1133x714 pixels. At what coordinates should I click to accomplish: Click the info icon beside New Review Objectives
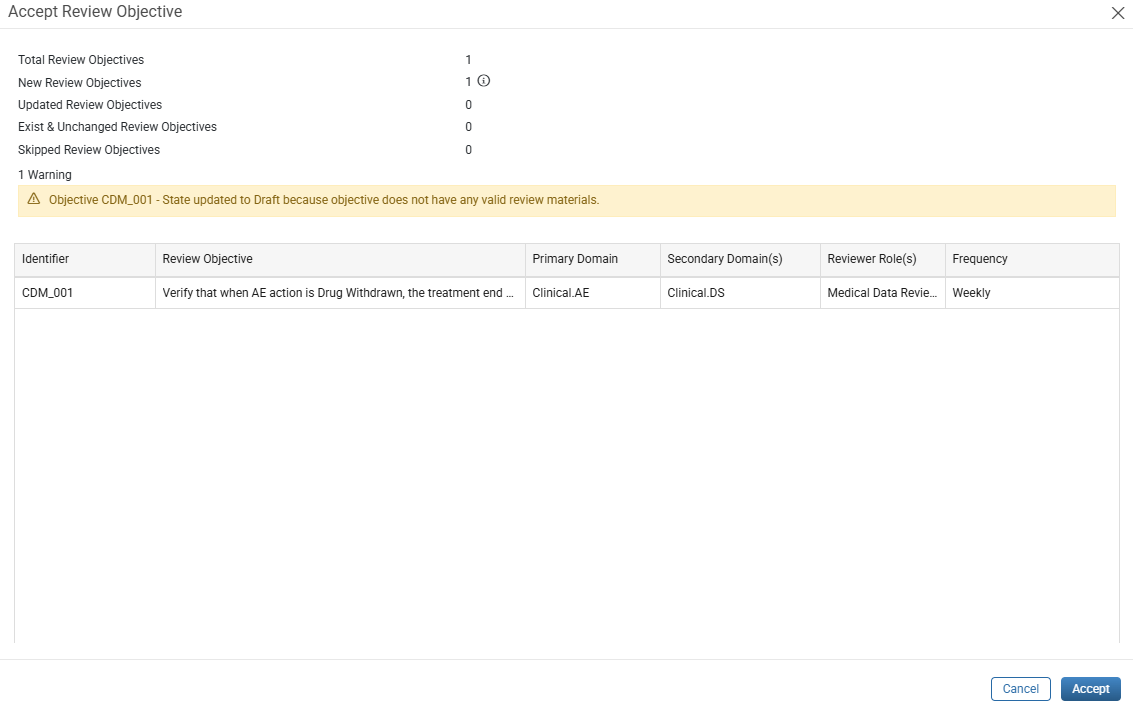pos(483,81)
